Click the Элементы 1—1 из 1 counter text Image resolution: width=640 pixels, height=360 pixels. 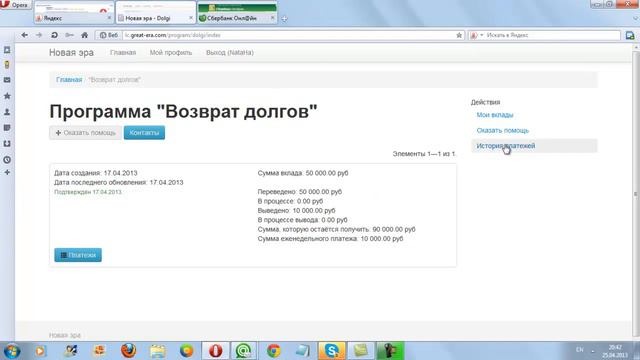click(424, 154)
